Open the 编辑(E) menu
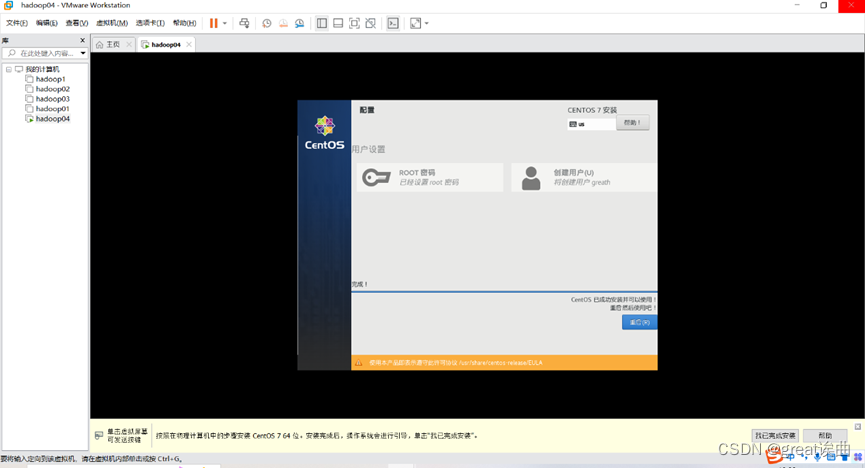 pyautogui.click(x=46, y=23)
